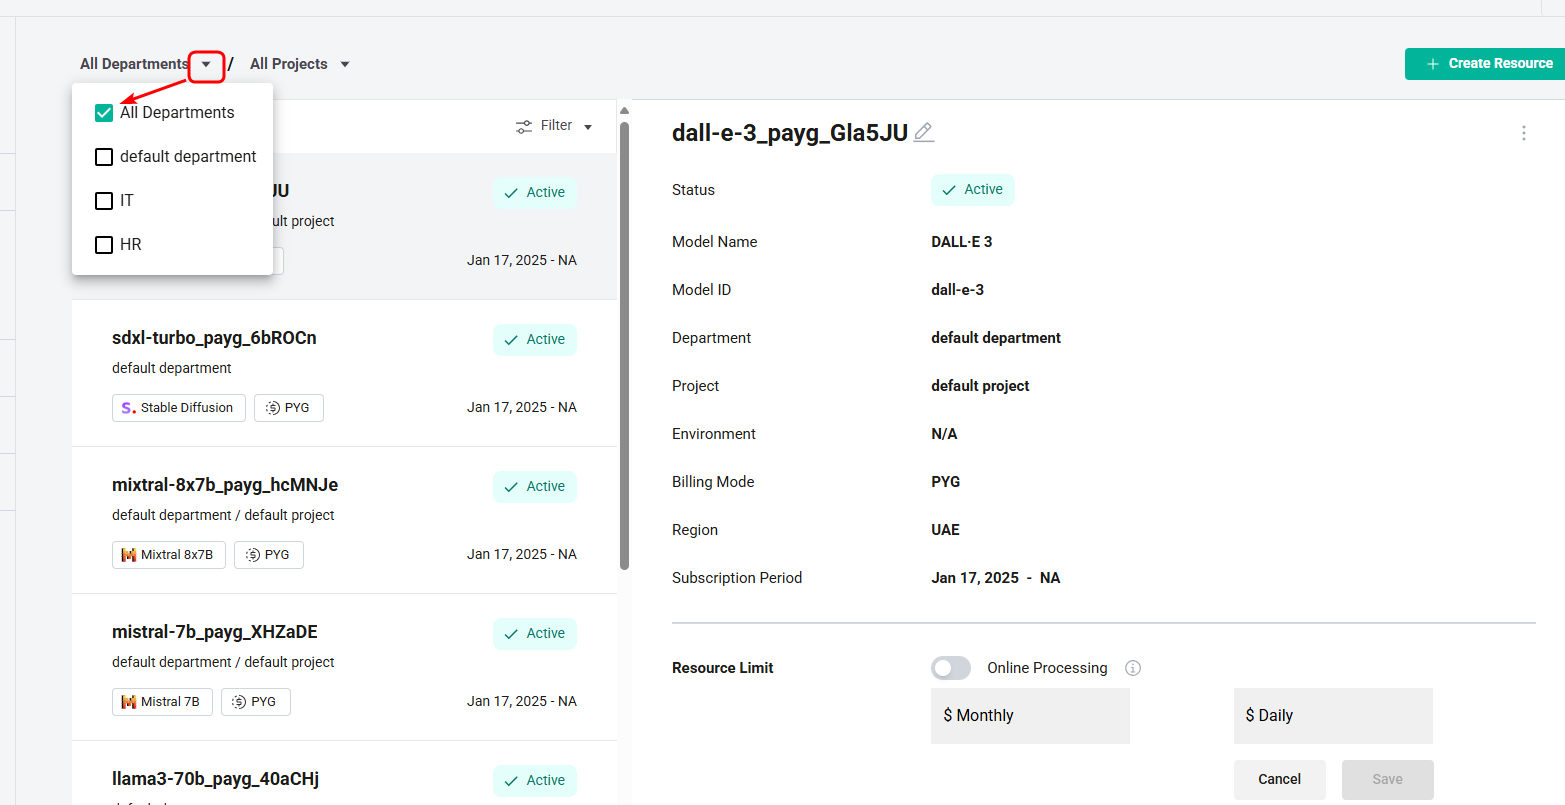The image size is (1565, 805).
Task: Click the pencil icon to rename dall-e-3_payg_Gla5JU
Action: click(923, 131)
